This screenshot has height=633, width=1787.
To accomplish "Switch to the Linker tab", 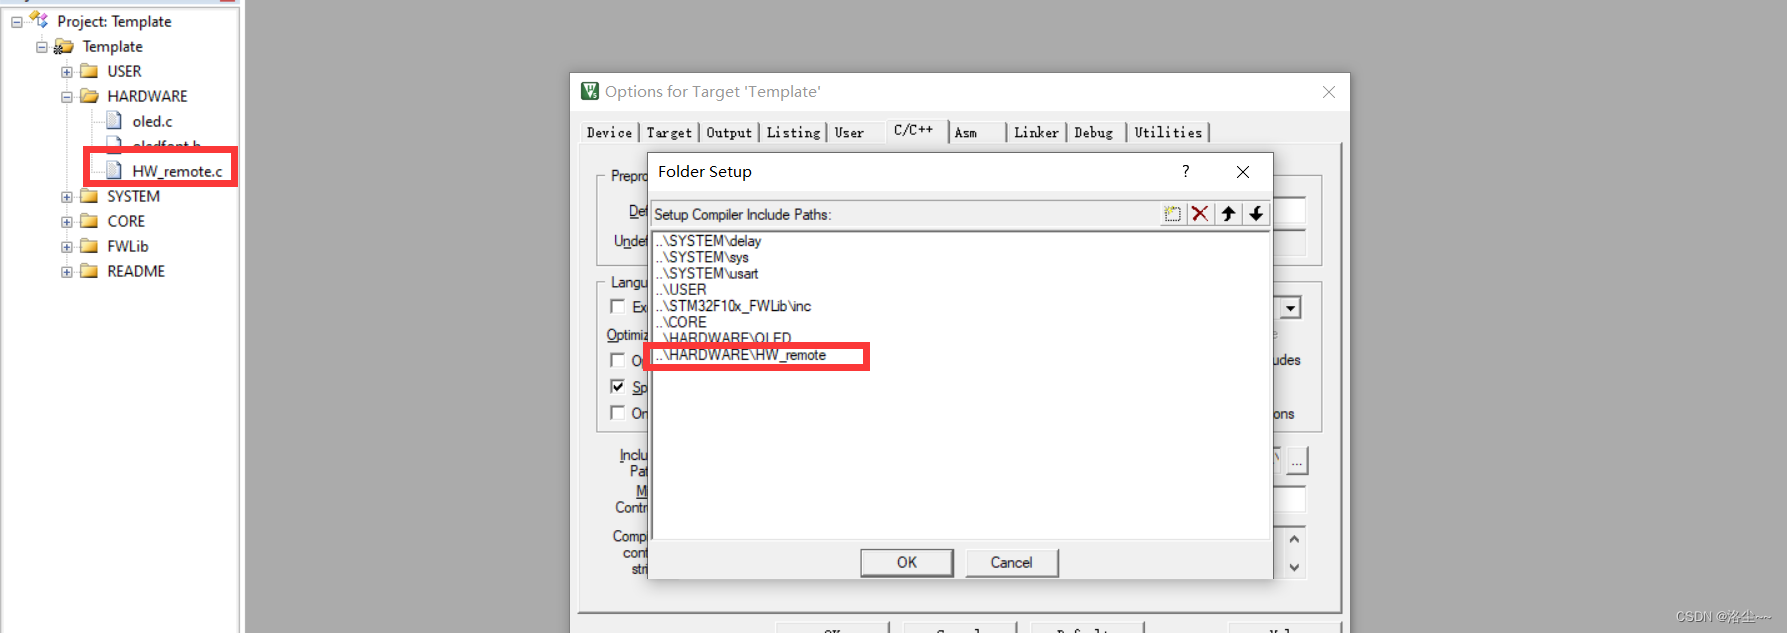I will click(x=1036, y=133).
